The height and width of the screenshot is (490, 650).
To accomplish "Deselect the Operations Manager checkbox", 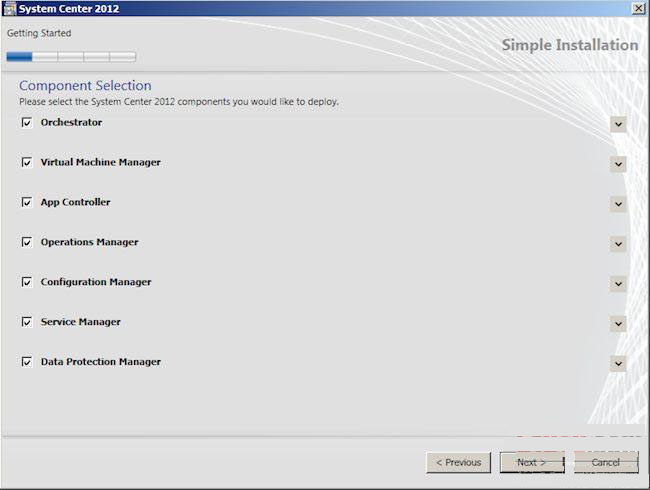I will tap(27, 242).
